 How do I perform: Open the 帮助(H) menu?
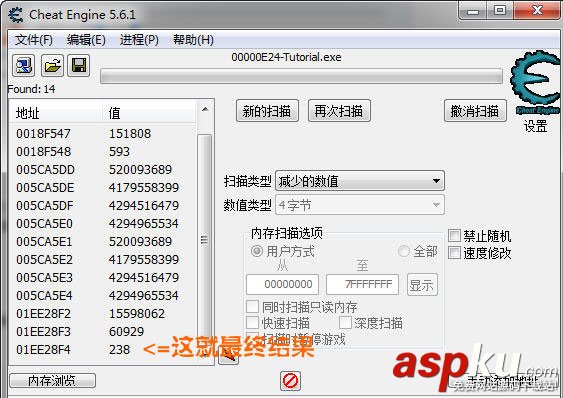[x=193, y=40]
